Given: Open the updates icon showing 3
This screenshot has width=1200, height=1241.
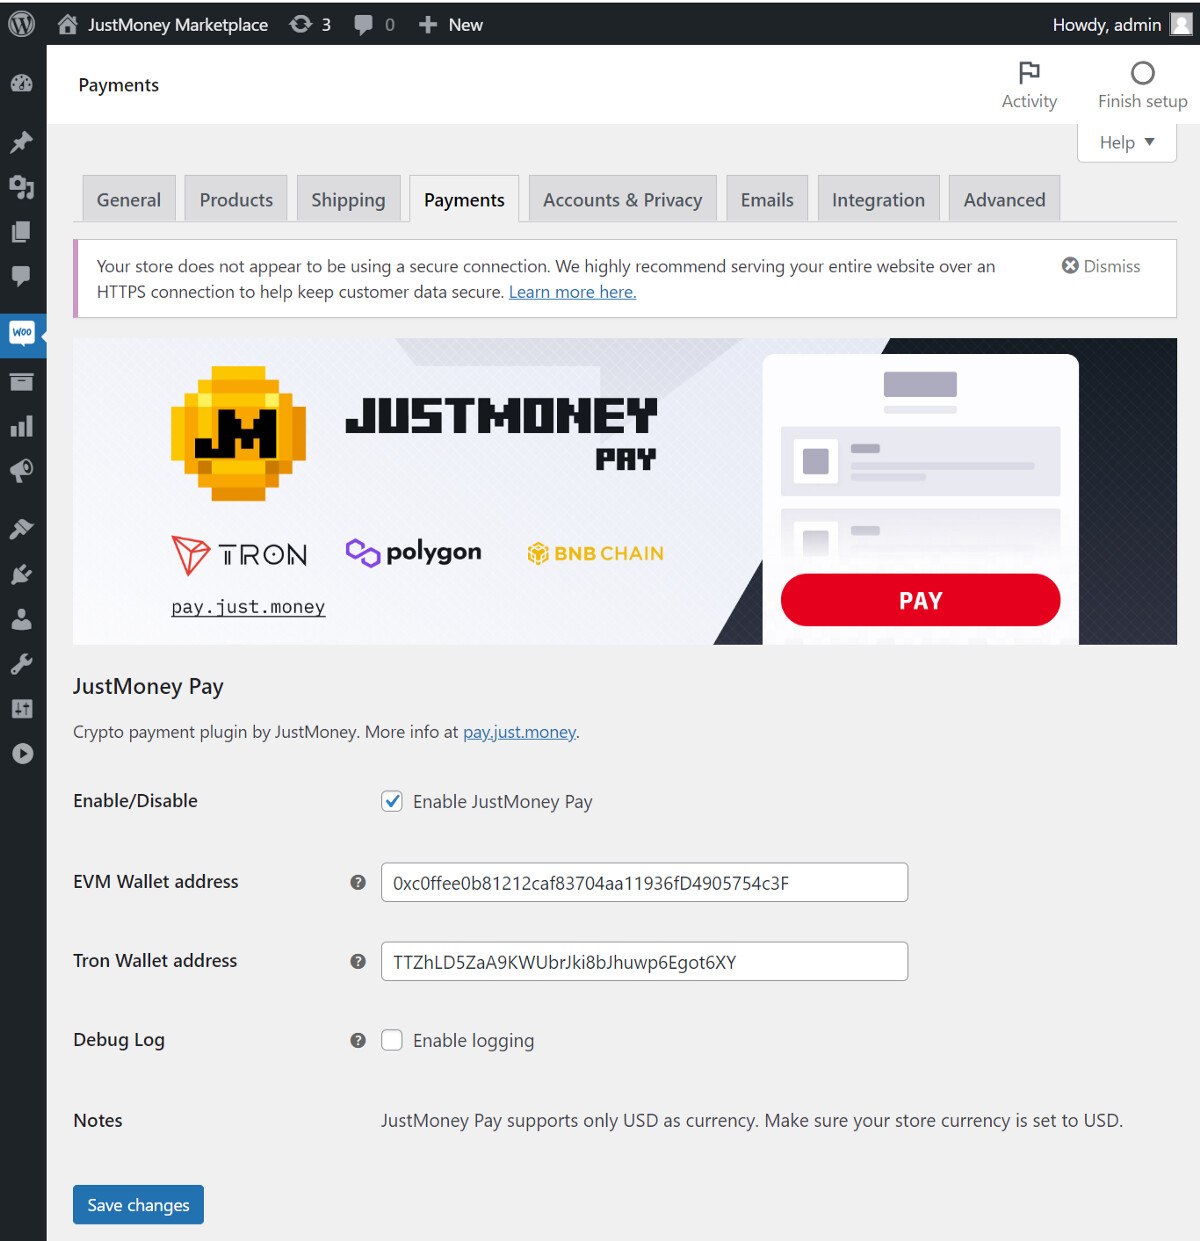Looking at the screenshot, I should tap(310, 24).
